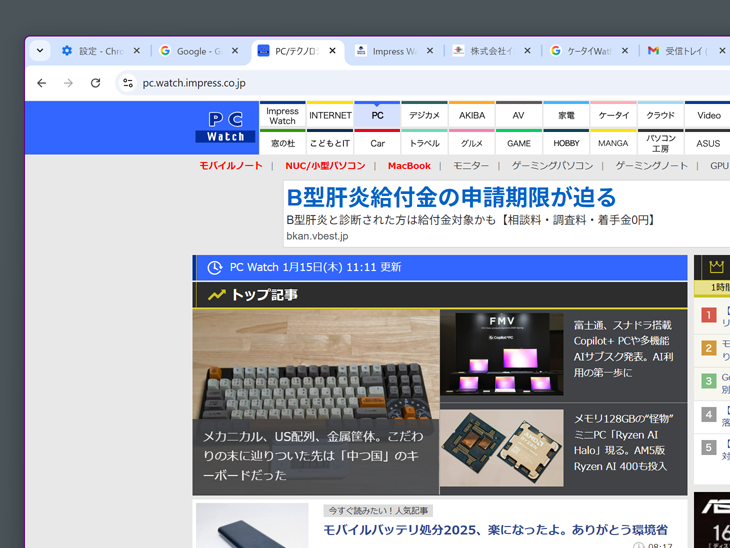
Task: Open the クラウド site link
Action: pos(661,115)
